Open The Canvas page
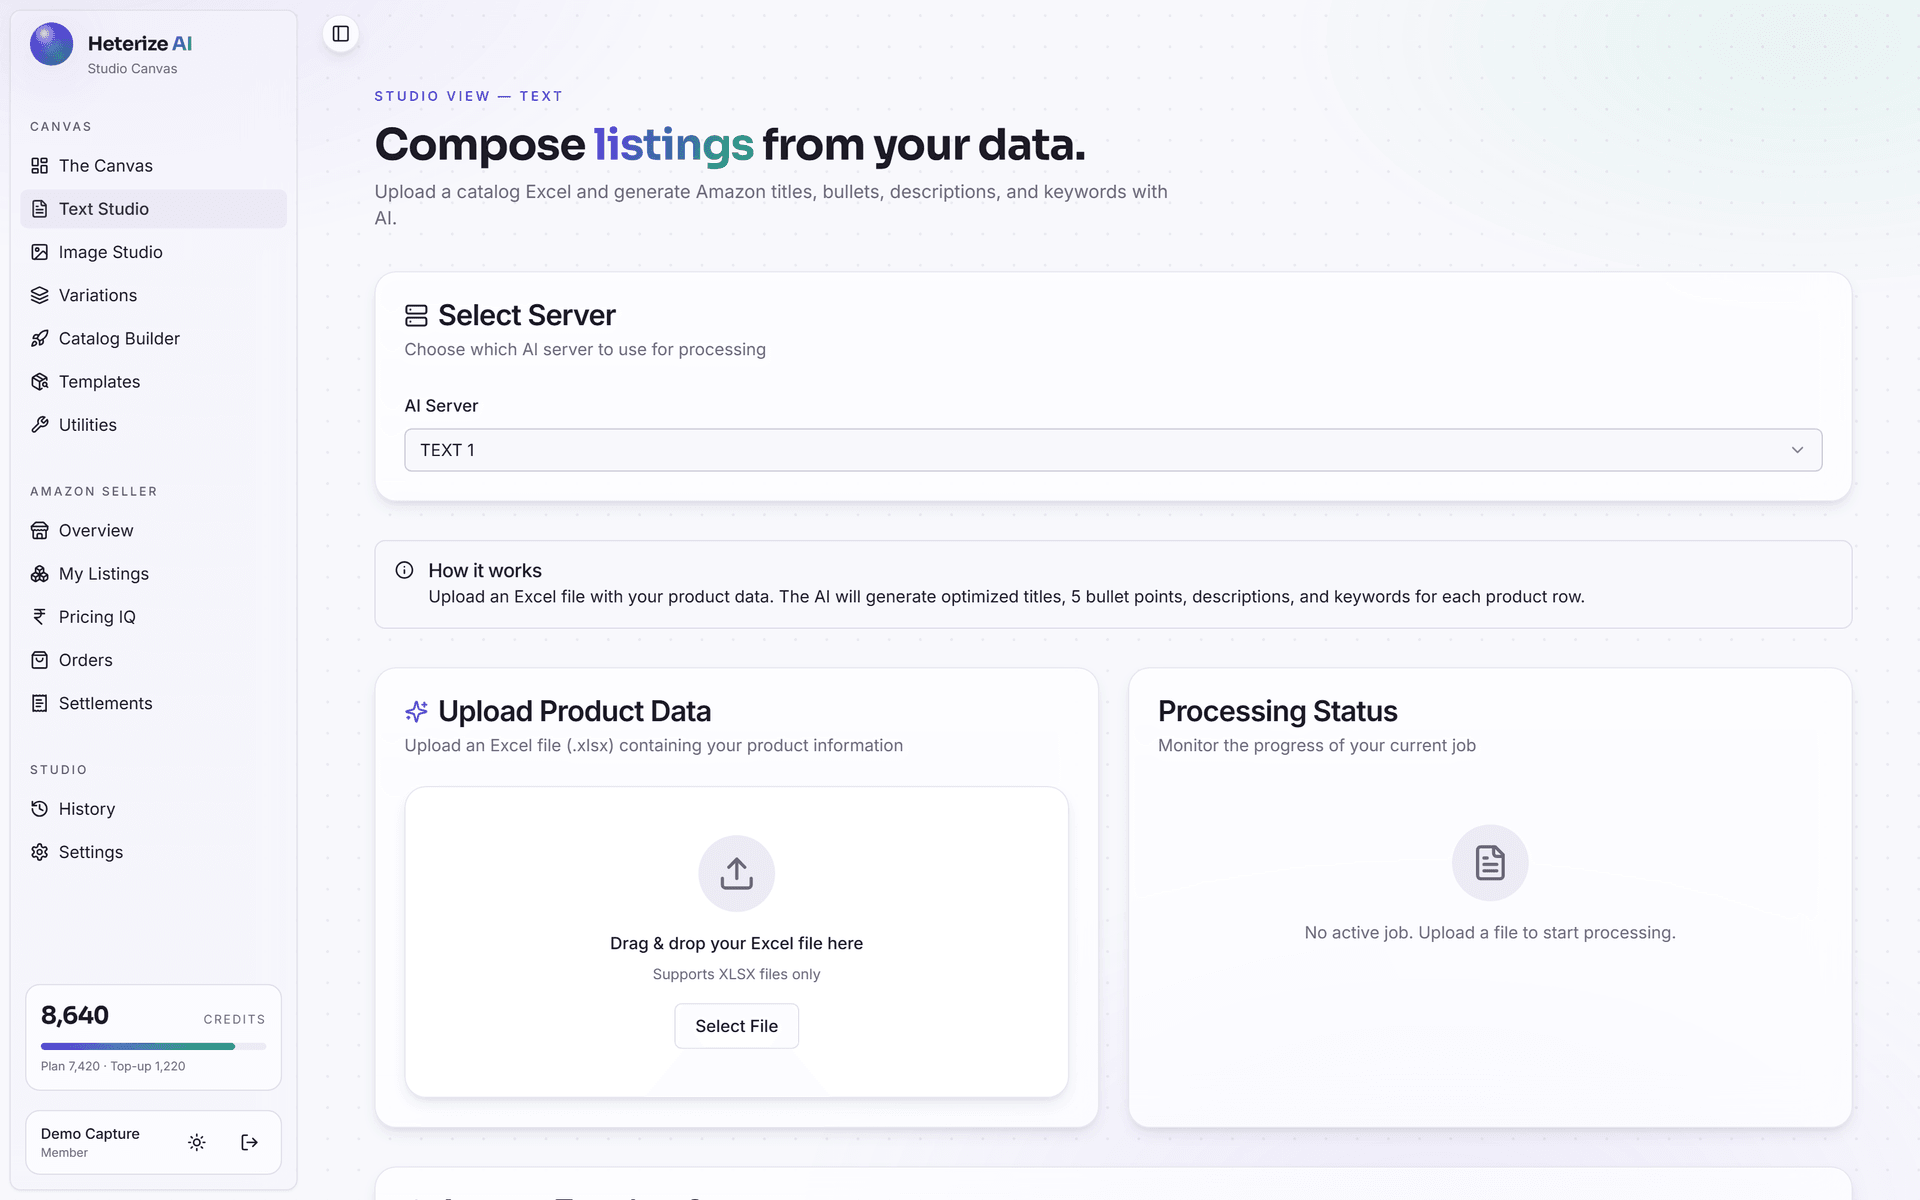Image resolution: width=1920 pixels, height=1200 pixels. coord(153,166)
